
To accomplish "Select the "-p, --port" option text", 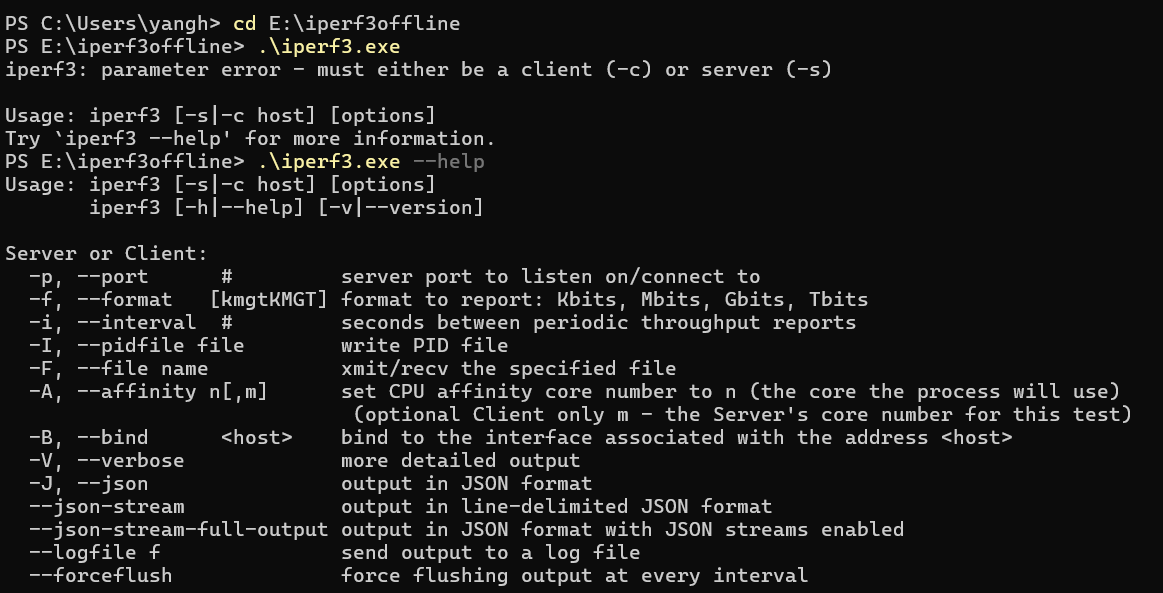I will pyautogui.click(x=88, y=276).
